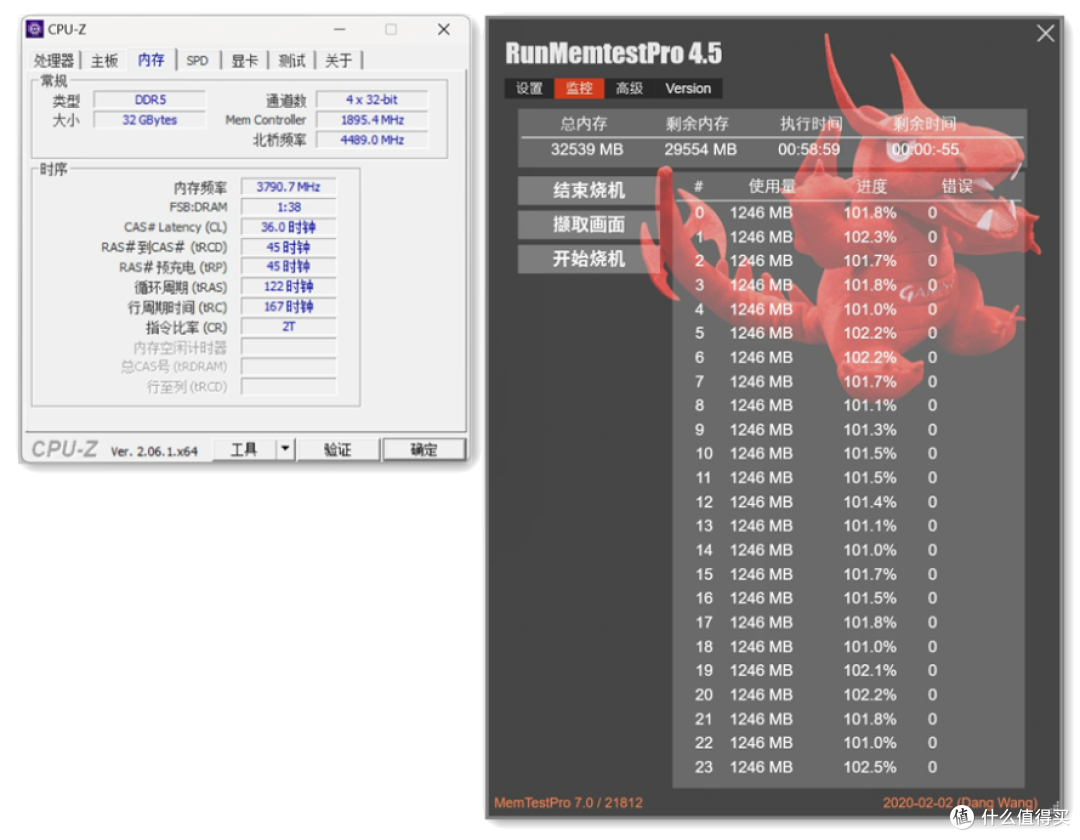Click the 29554 MB remaining memory value
This screenshot has height=840, width=1080.
pyautogui.click(x=700, y=149)
